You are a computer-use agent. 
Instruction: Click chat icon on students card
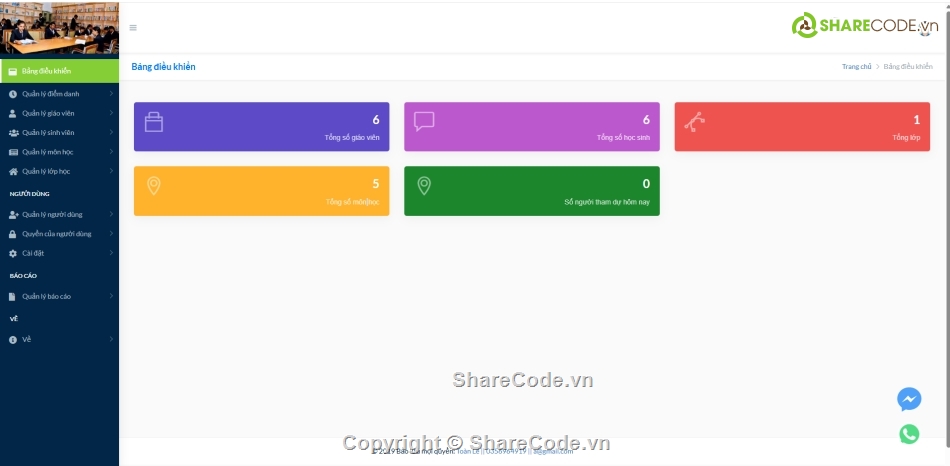click(424, 121)
